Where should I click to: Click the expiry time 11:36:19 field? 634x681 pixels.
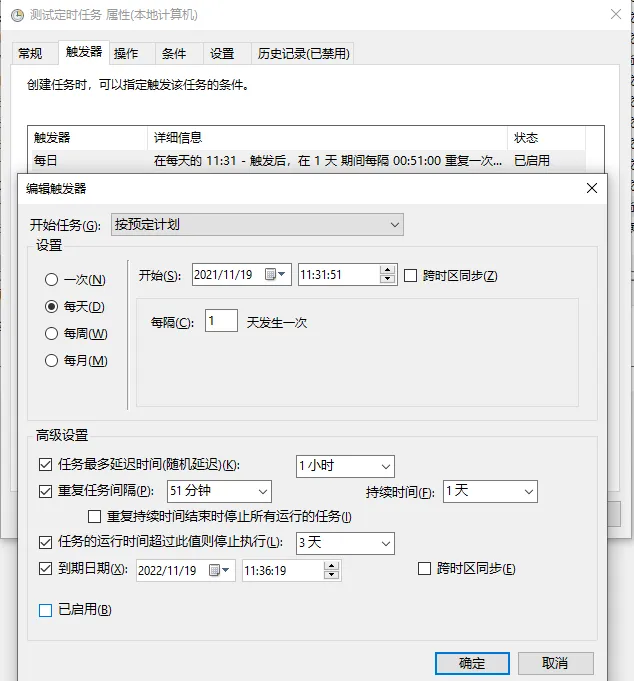point(283,570)
